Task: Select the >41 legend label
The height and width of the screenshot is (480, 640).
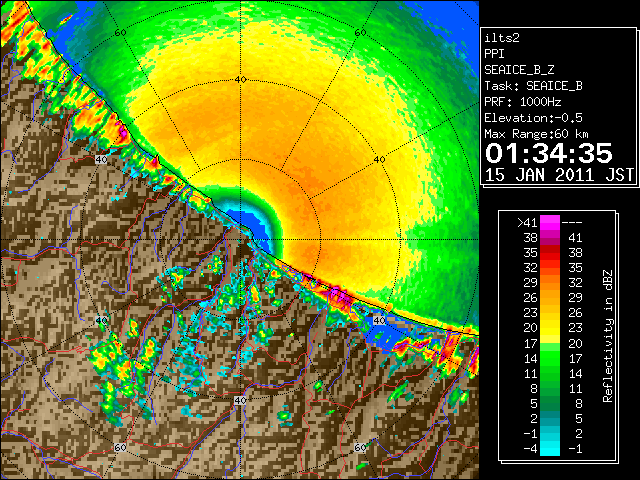Action: tap(527, 223)
